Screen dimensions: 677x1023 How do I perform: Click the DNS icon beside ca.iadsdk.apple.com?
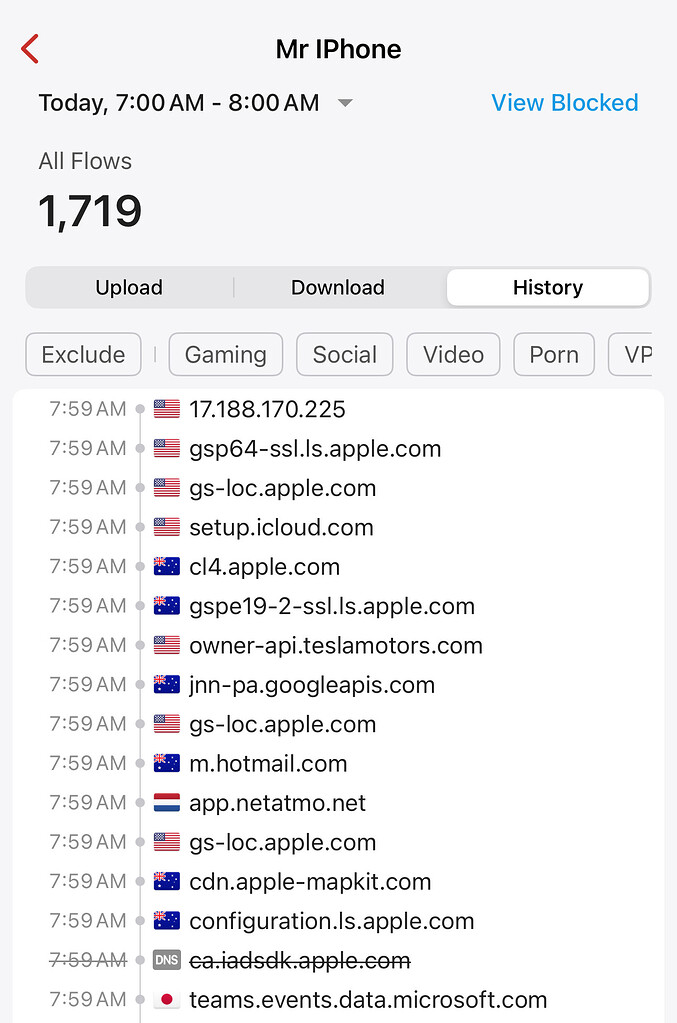coord(166,961)
